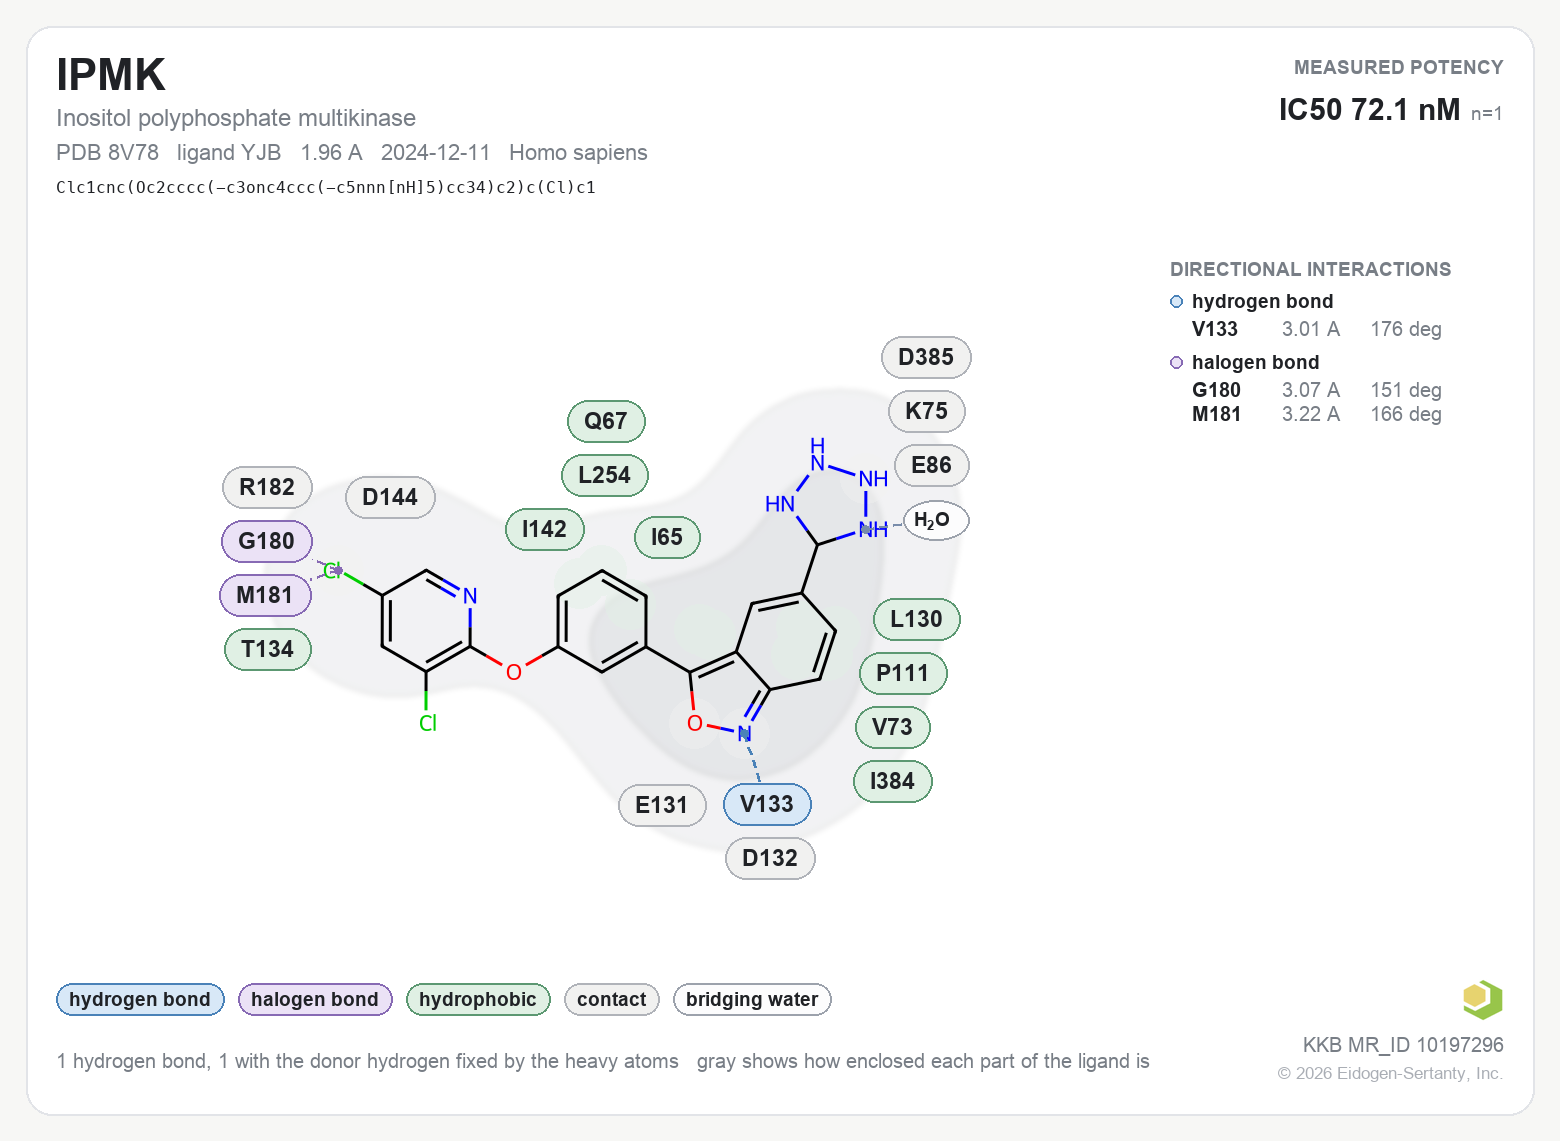Click the I384 residue label
1560x1141 pixels.
[x=893, y=781]
